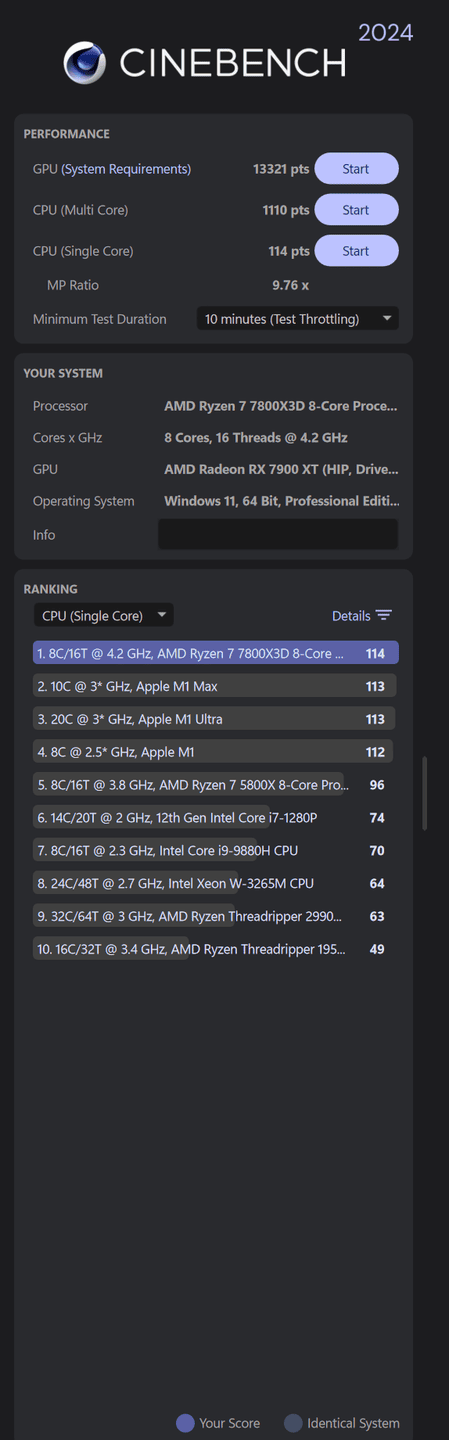449x1440 pixels.
Task: Select the Apple M1 Max ranking row
Action: [x=216, y=686]
